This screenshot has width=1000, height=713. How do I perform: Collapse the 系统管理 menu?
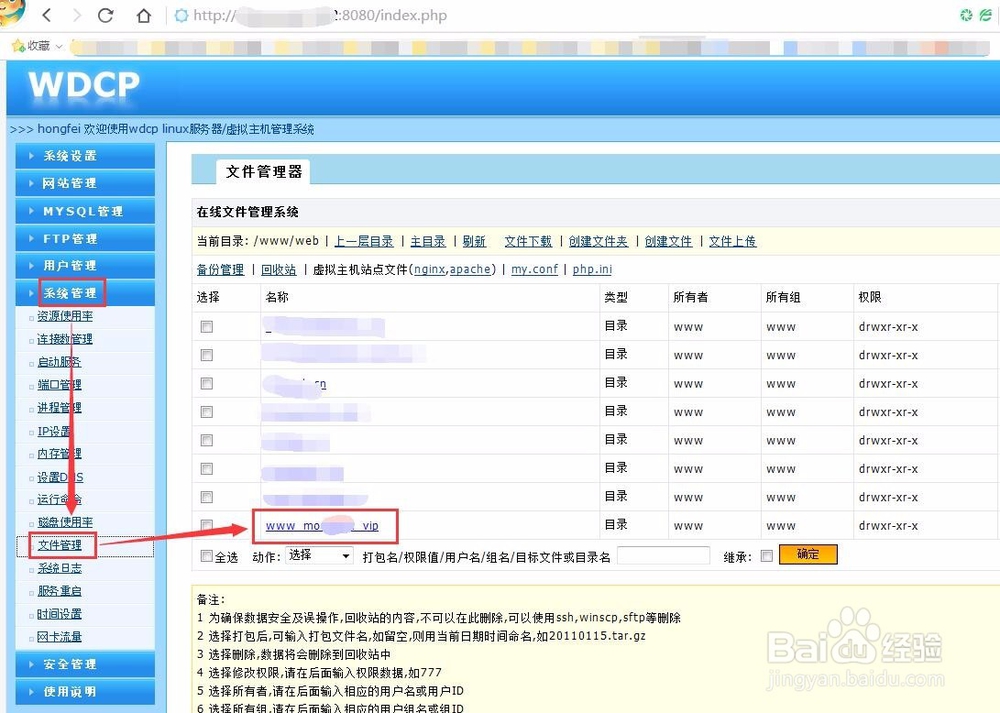[85, 293]
